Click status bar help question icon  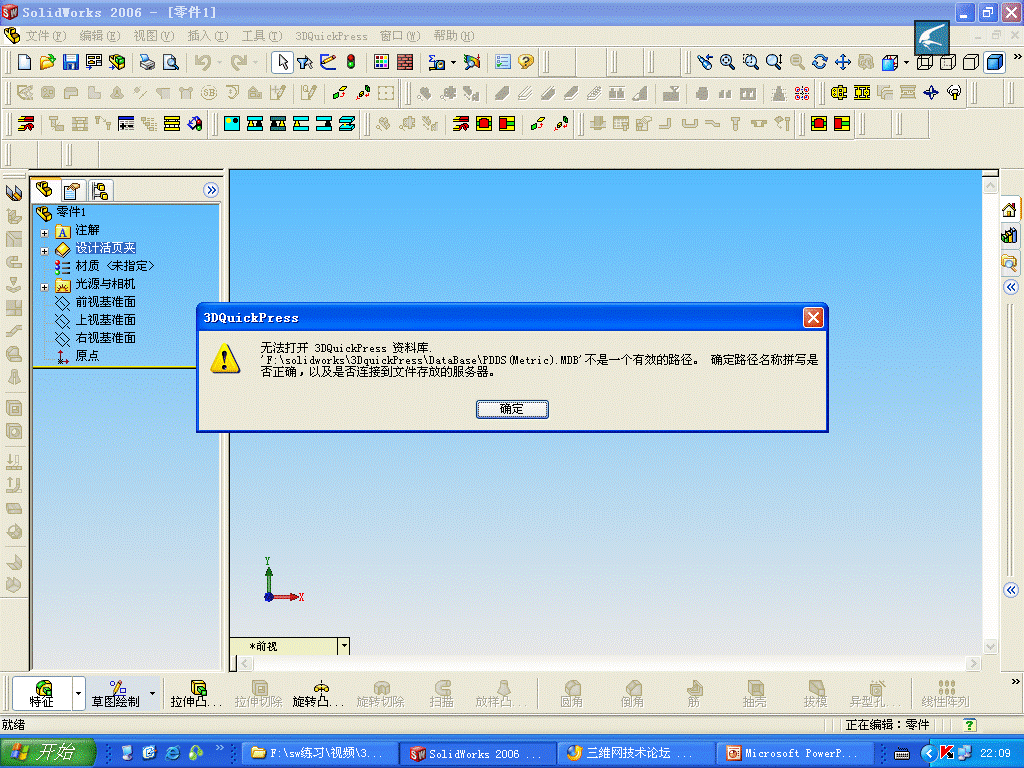[970, 724]
